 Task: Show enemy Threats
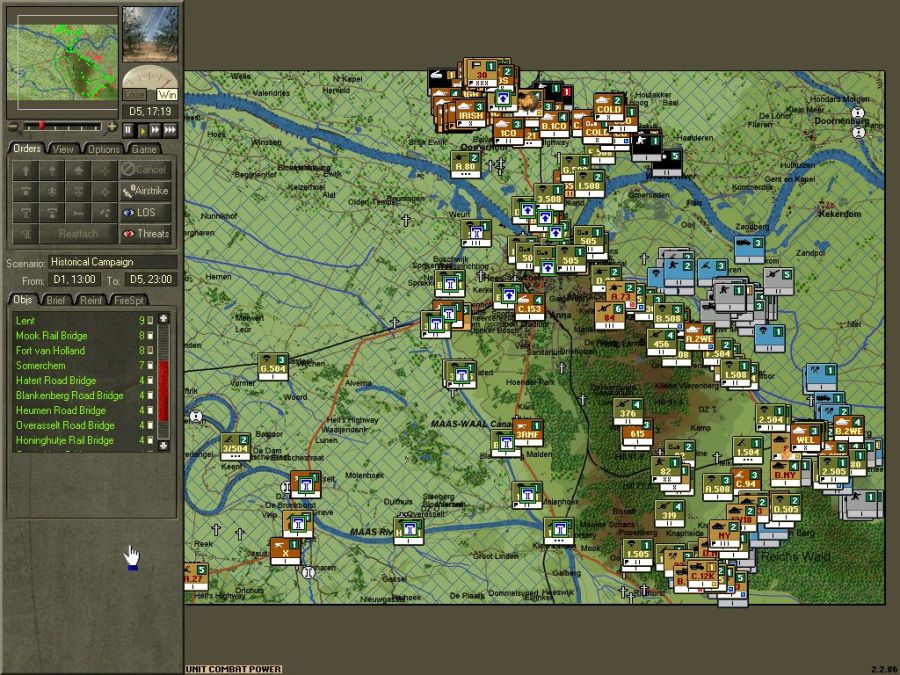[x=145, y=234]
